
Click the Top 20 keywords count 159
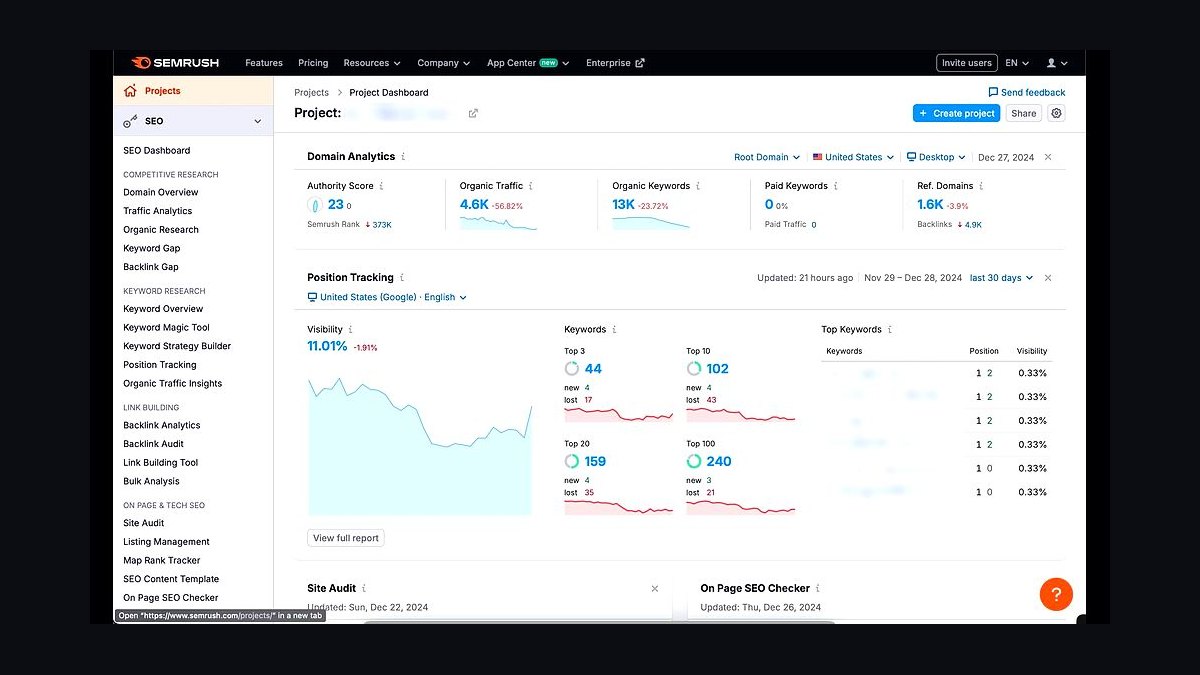point(595,461)
